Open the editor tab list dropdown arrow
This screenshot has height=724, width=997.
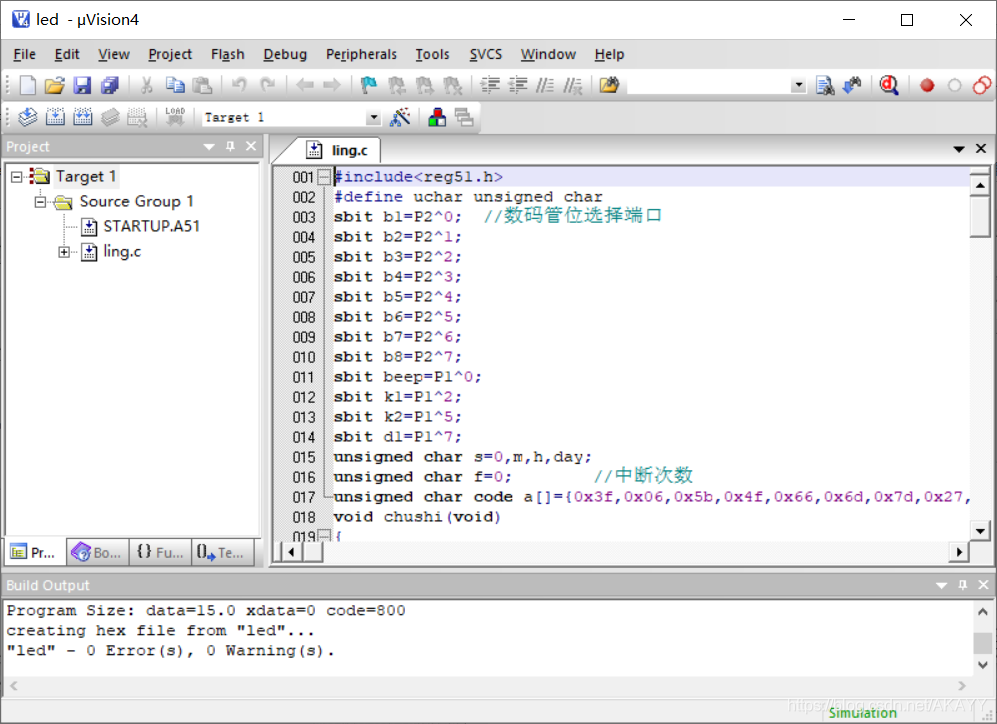coord(959,149)
